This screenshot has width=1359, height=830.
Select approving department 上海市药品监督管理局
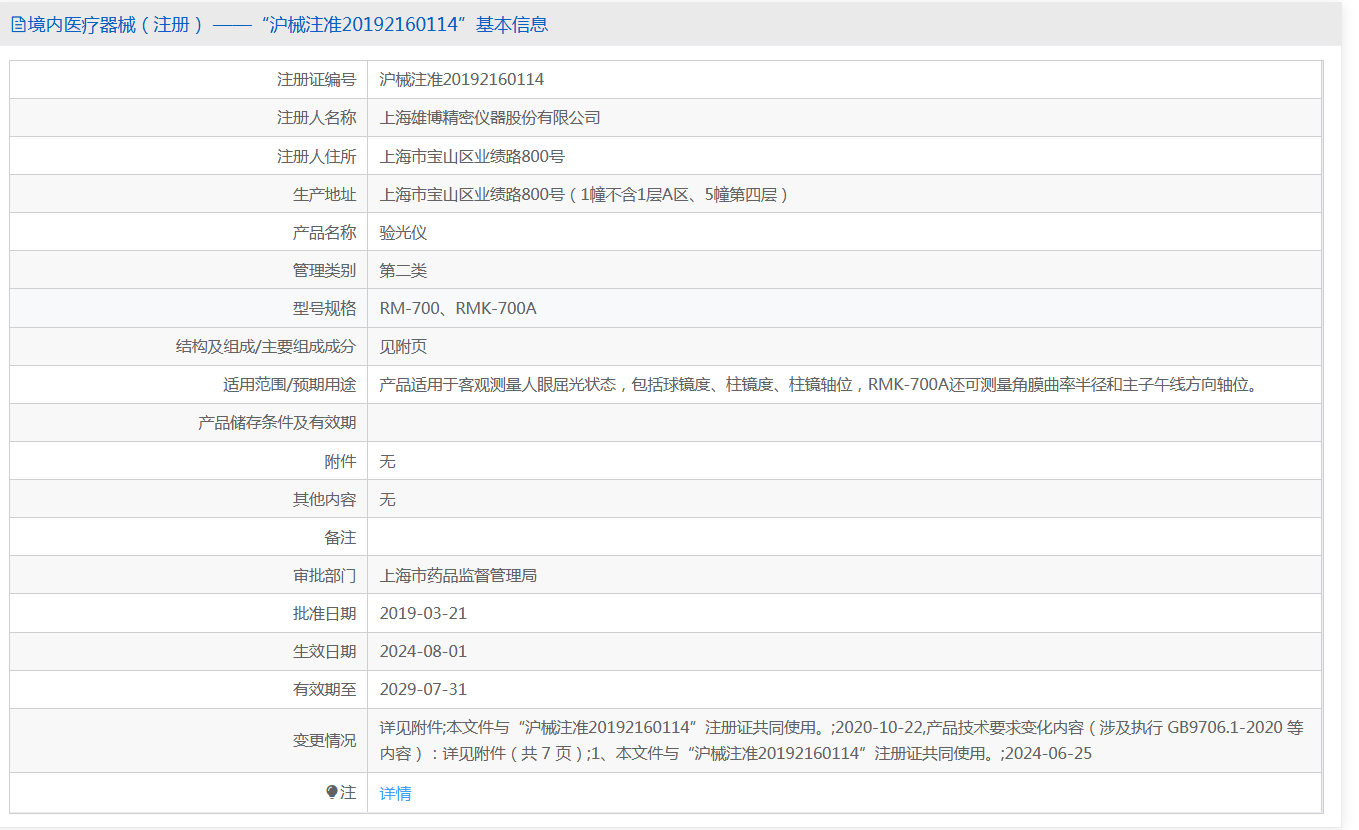click(458, 575)
